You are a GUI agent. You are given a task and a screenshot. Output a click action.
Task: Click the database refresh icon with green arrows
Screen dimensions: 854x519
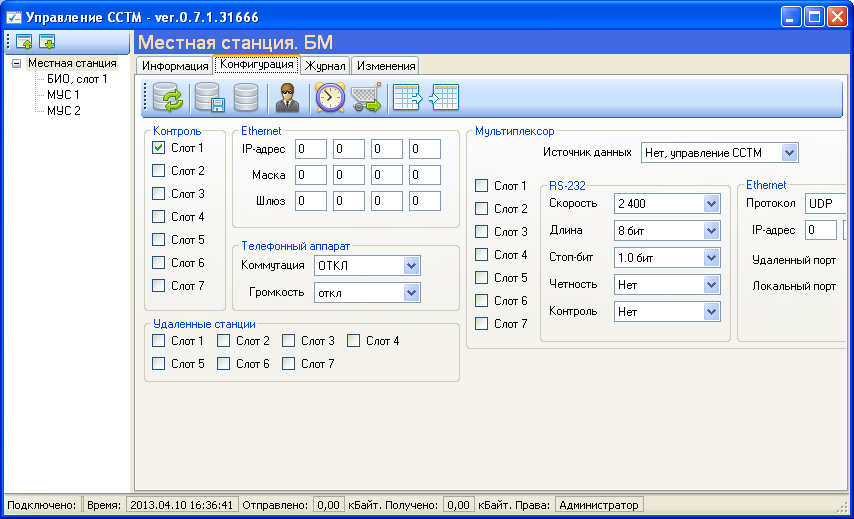pos(168,97)
